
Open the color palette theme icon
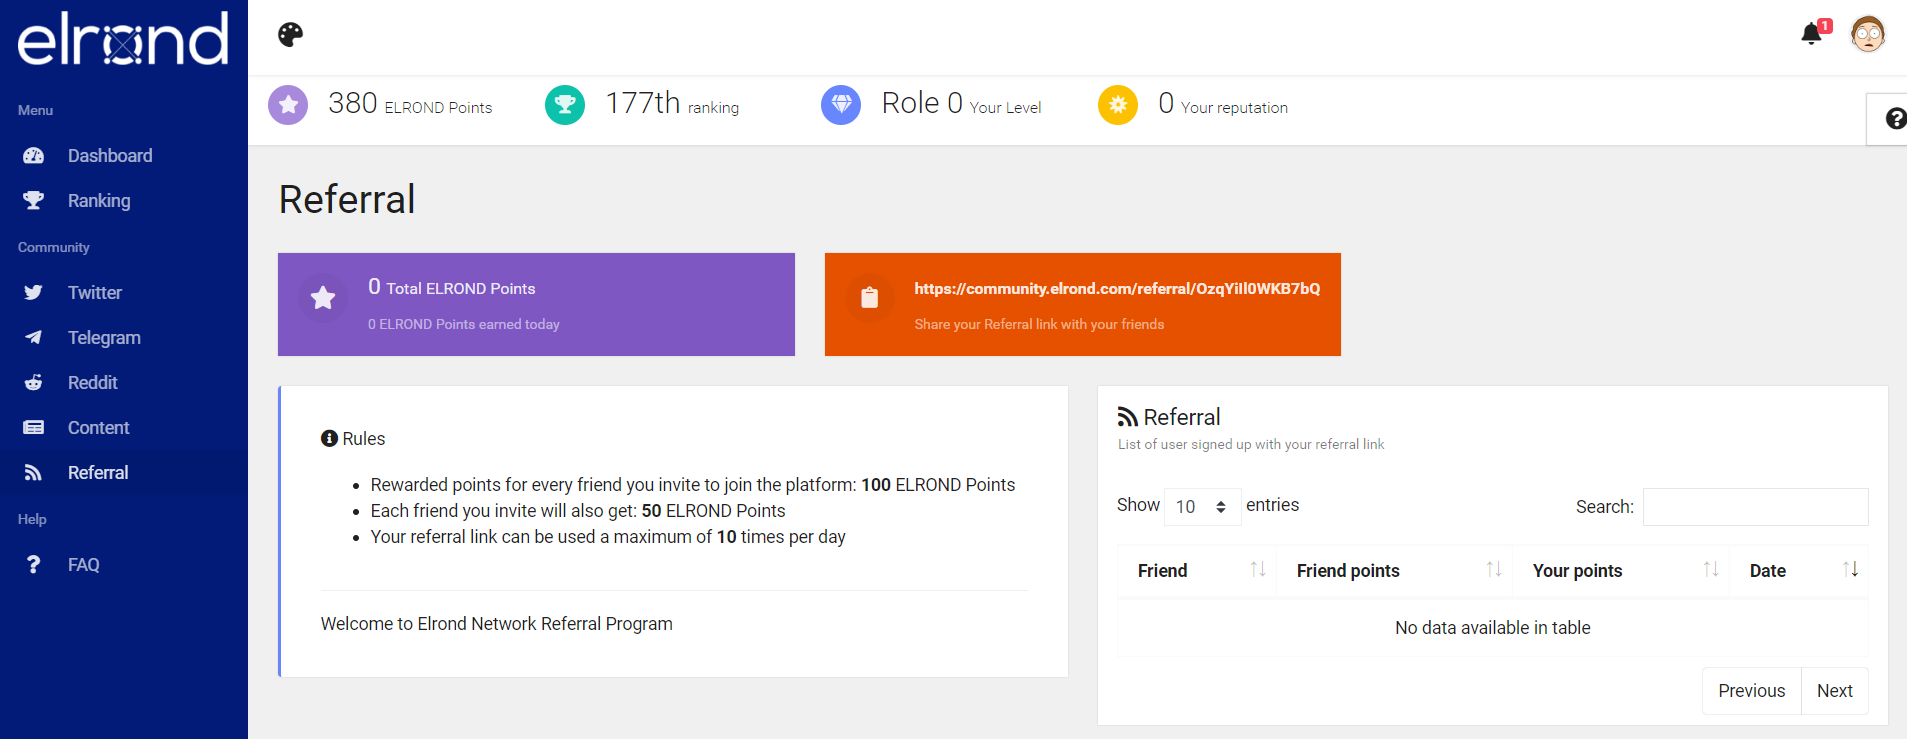(x=290, y=35)
